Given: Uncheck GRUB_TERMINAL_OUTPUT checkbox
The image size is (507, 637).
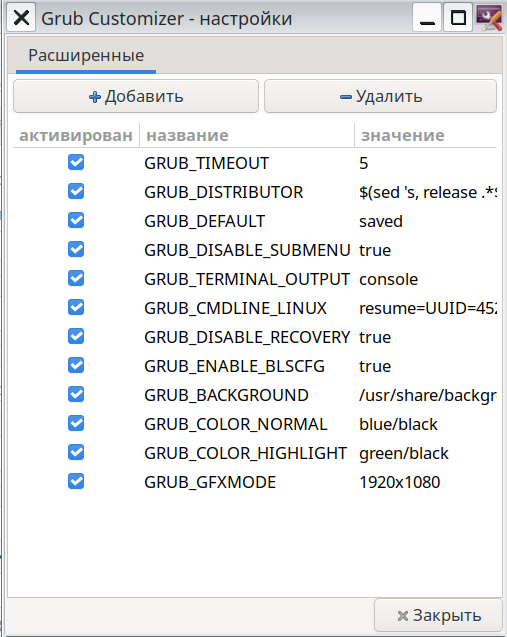Looking at the screenshot, I should 76,279.
